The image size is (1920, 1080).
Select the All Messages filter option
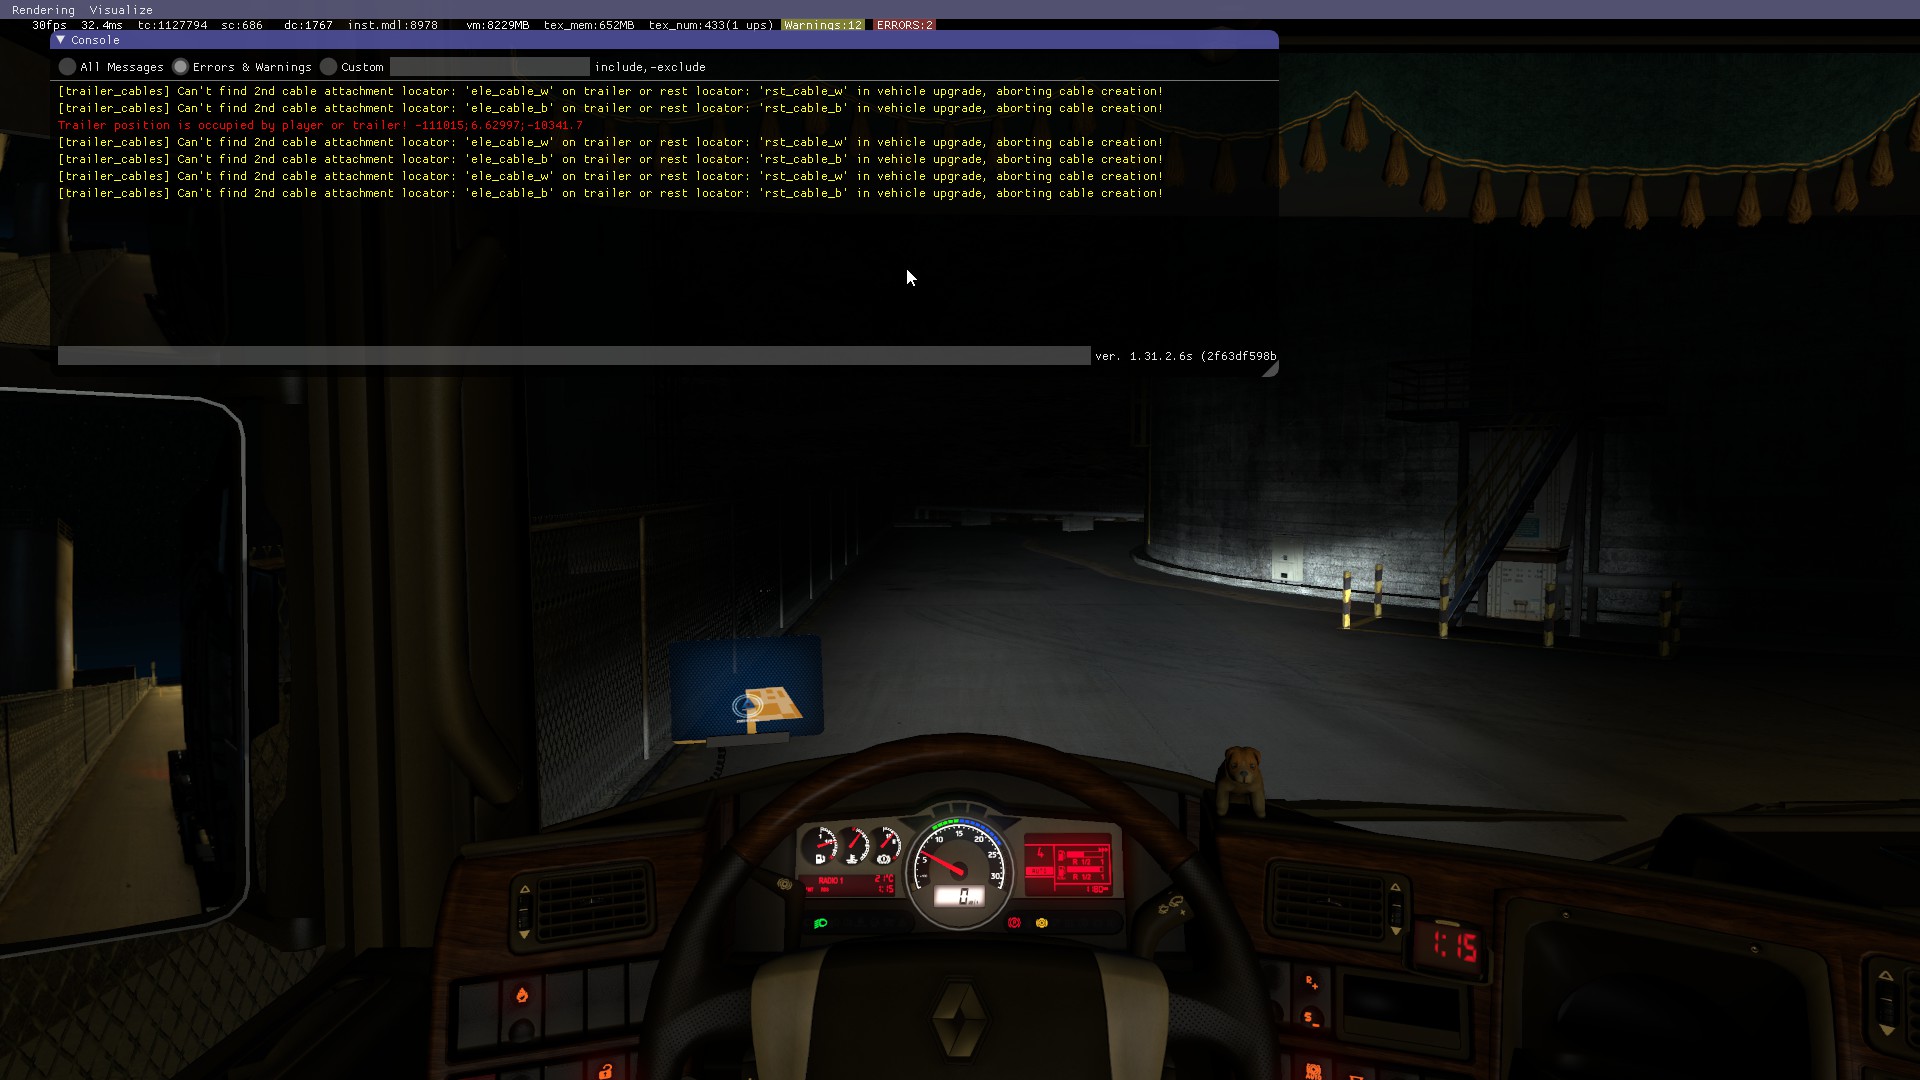coord(67,67)
